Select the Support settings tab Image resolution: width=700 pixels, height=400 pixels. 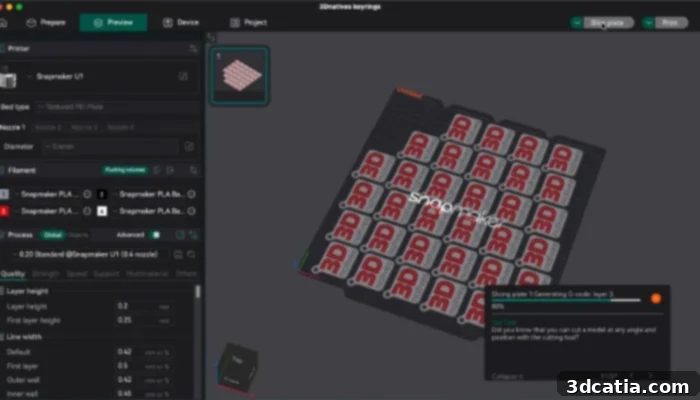106,274
